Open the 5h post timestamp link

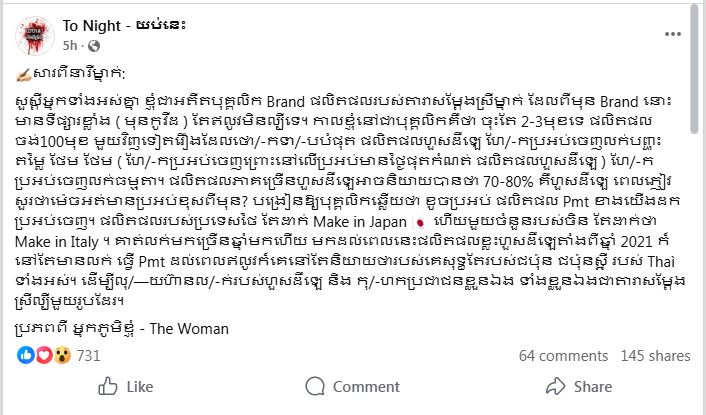click(69, 46)
